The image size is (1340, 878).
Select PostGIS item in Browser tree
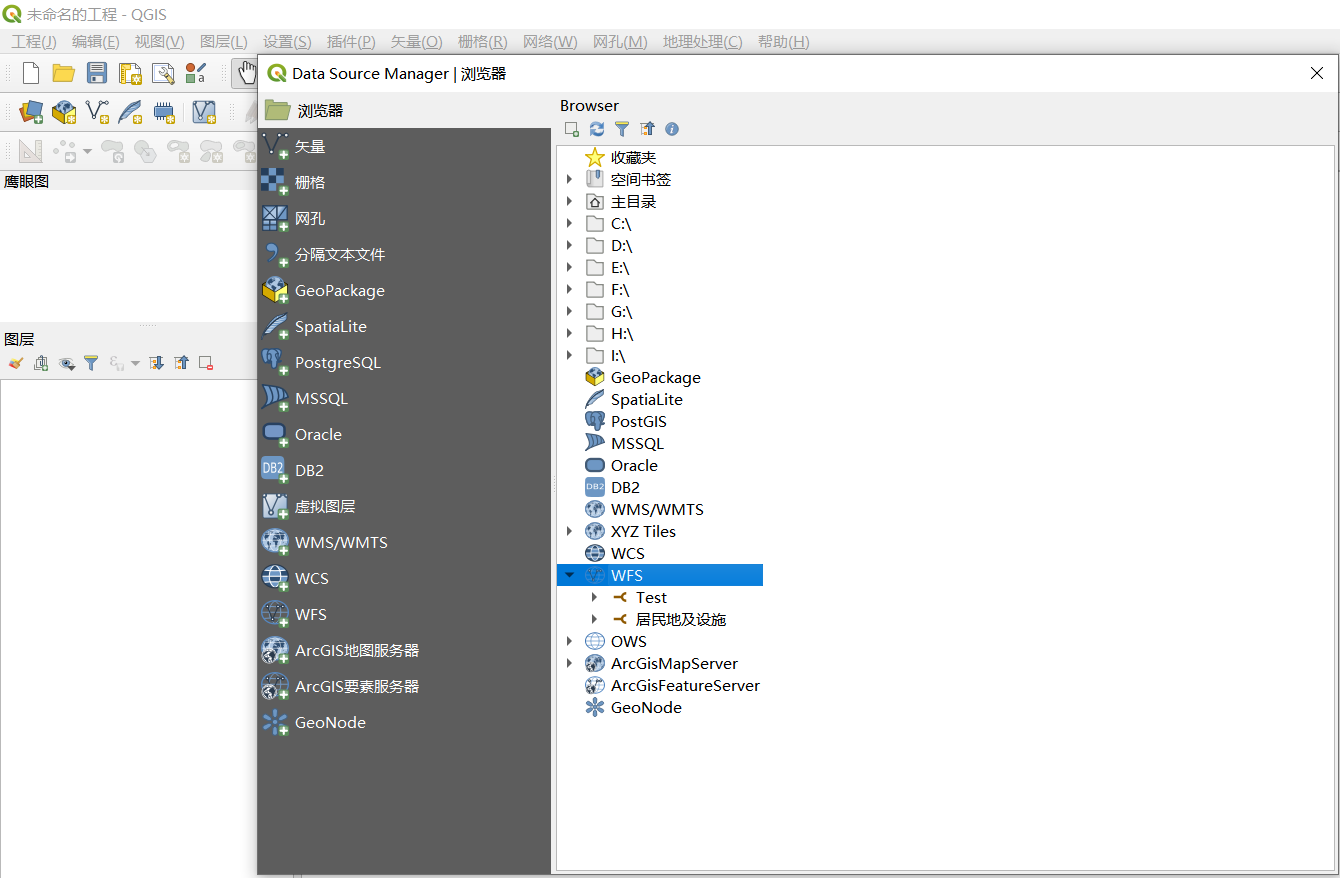tap(638, 421)
